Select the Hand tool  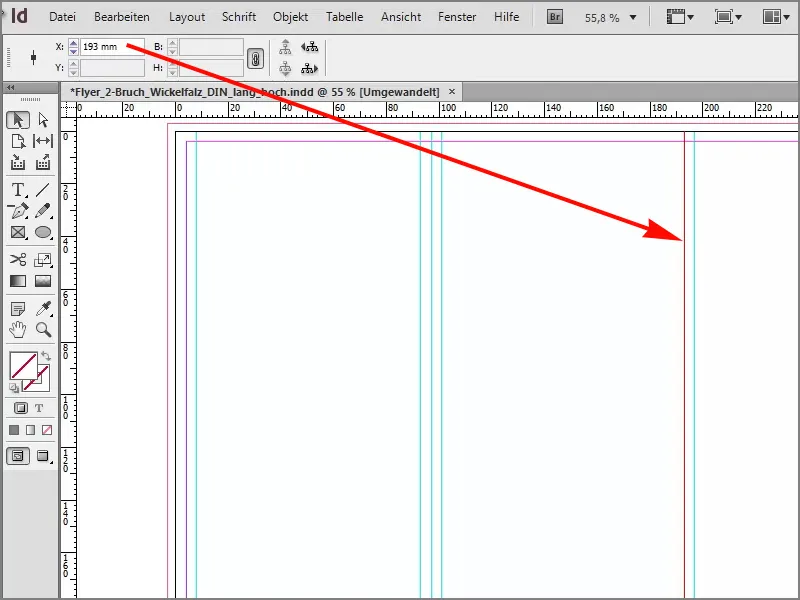pos(18,330)
